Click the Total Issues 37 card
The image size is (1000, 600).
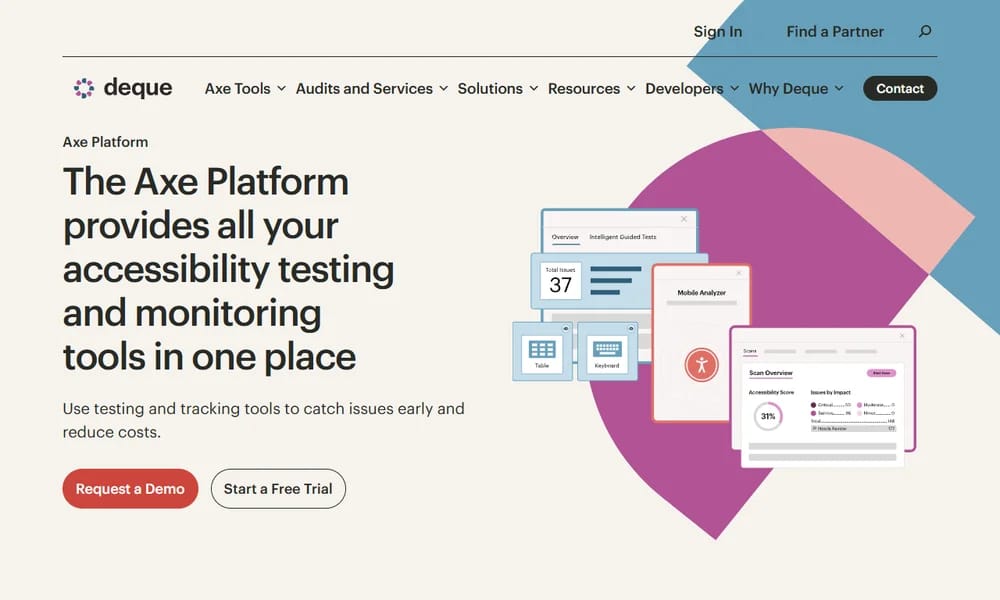[561, 281]
